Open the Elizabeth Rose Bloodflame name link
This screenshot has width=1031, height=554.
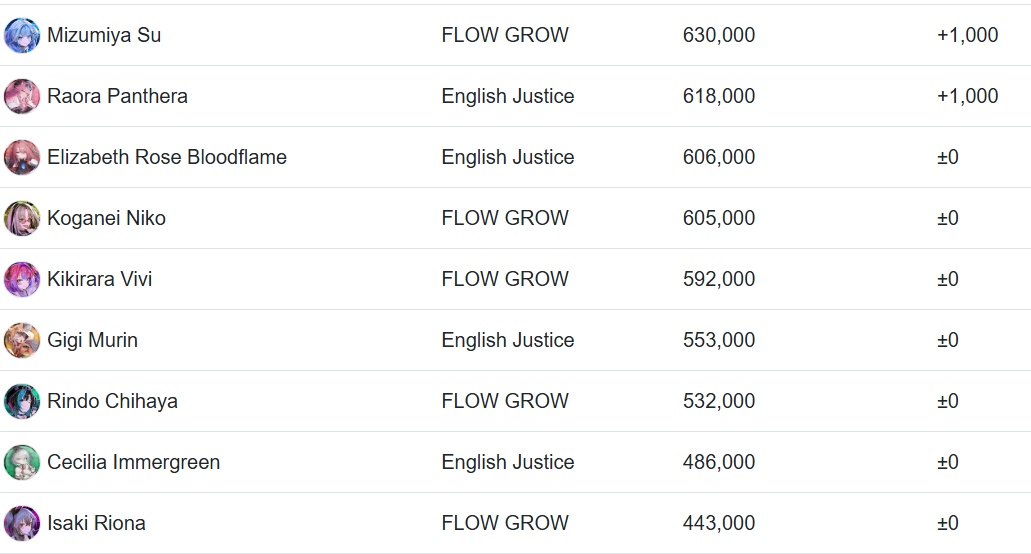coord(167,157)
